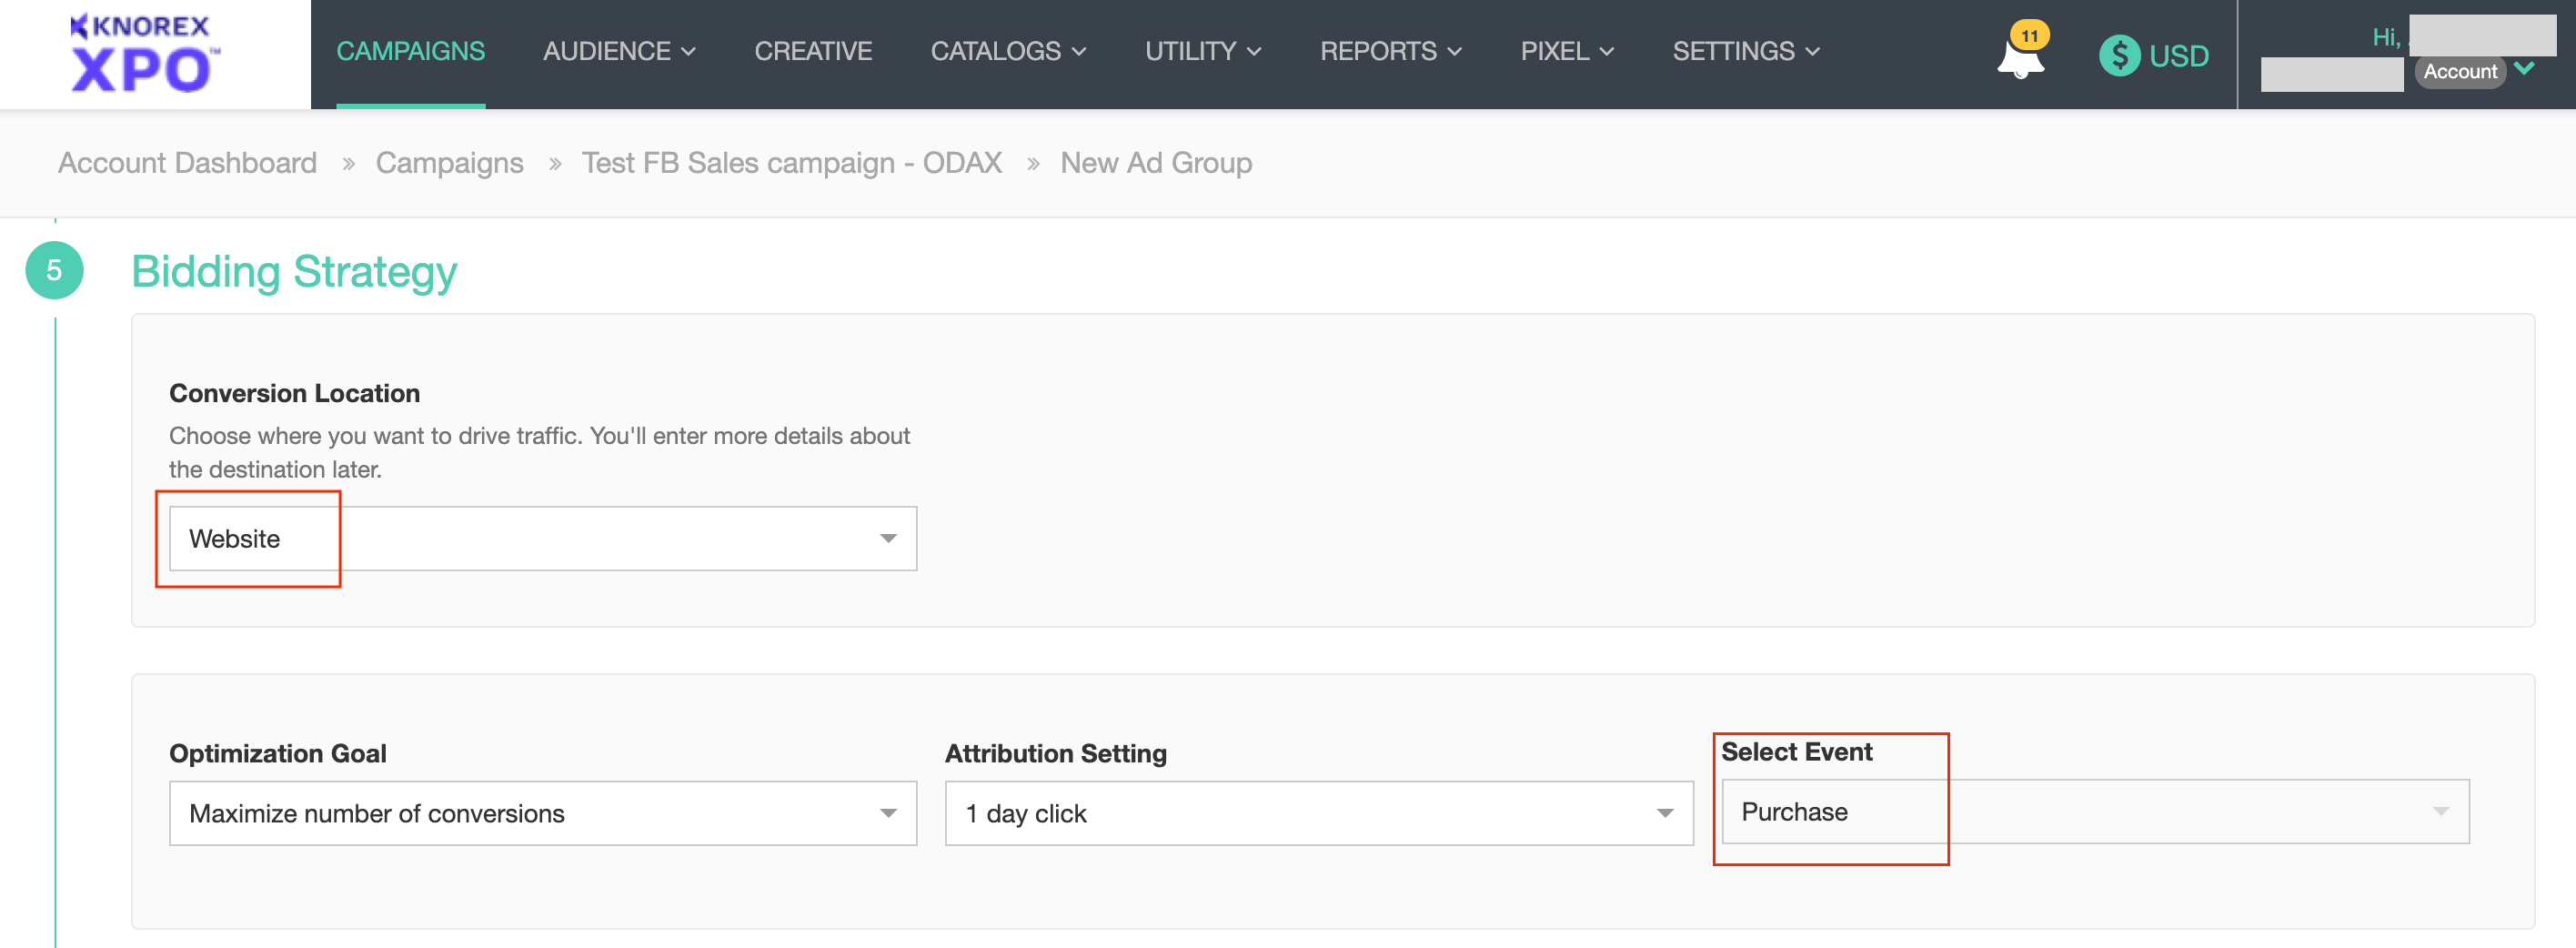Click the notification count badge 11
Image resolution: width=2576 pixels, height=948 pixels.
point(2028,35)
